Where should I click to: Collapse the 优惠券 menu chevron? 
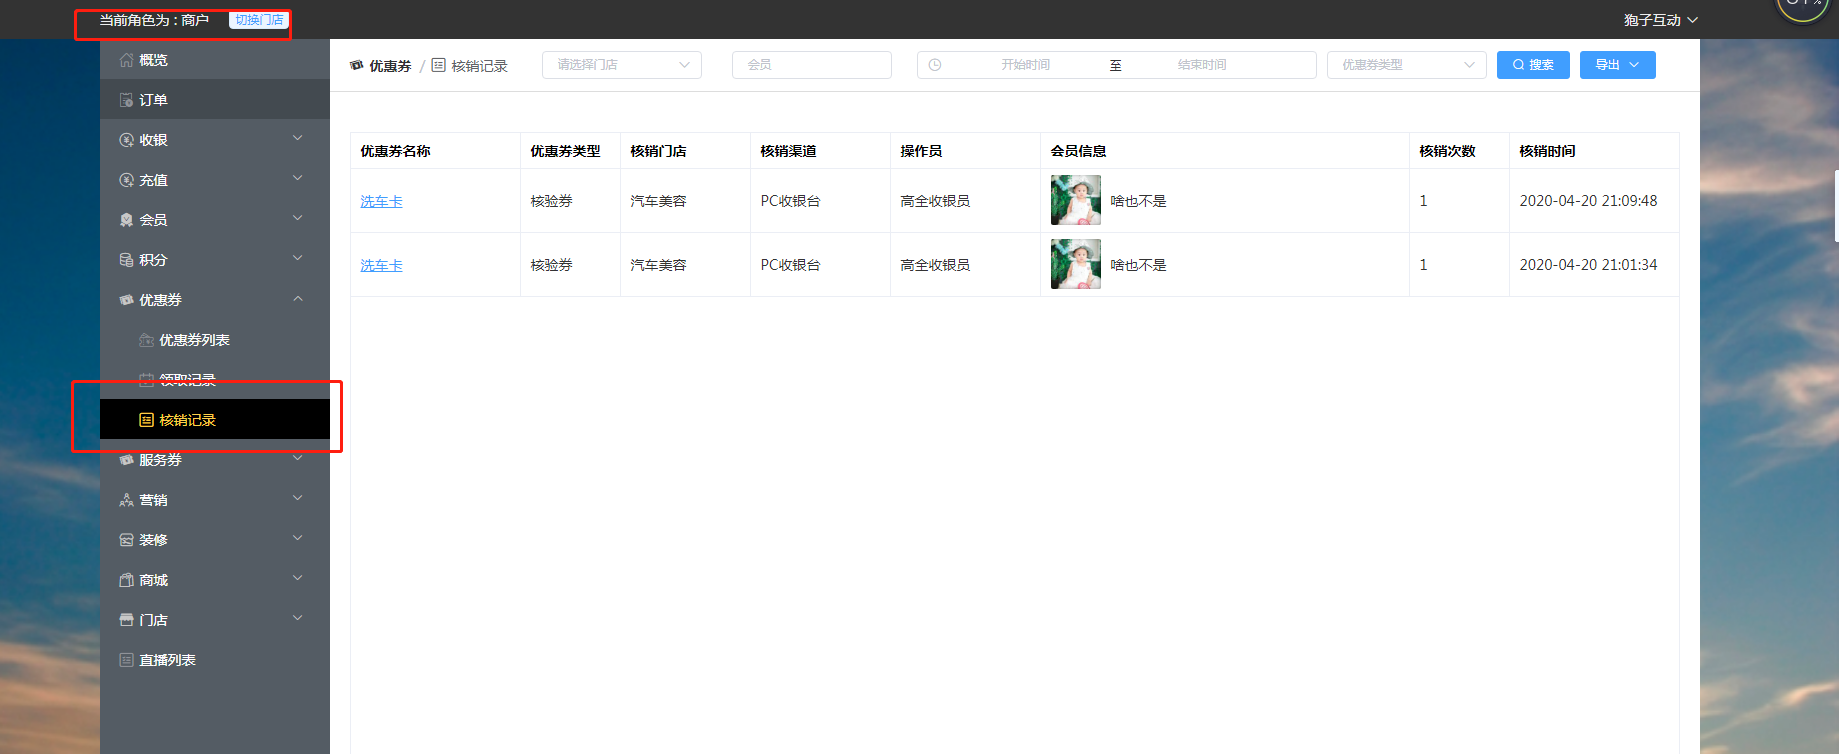[x=297, y=298]
